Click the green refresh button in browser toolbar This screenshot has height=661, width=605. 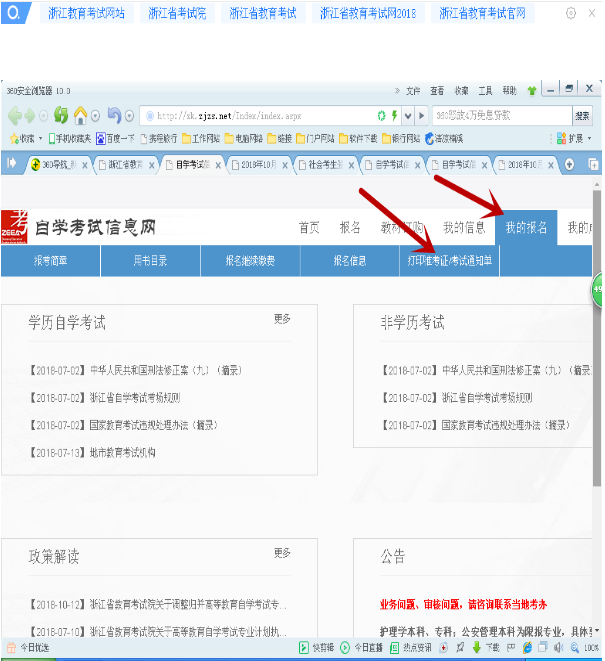pyautogui.click(x=62, y=115)
